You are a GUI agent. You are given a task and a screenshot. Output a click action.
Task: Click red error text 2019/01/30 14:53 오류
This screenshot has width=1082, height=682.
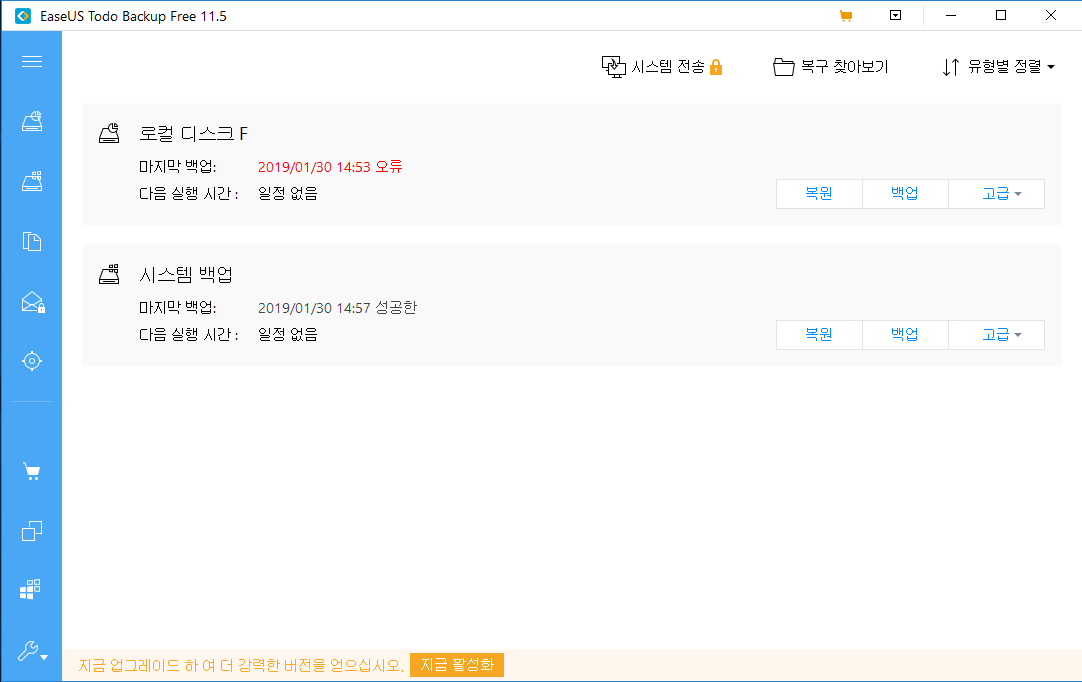(x=330, y=167)
